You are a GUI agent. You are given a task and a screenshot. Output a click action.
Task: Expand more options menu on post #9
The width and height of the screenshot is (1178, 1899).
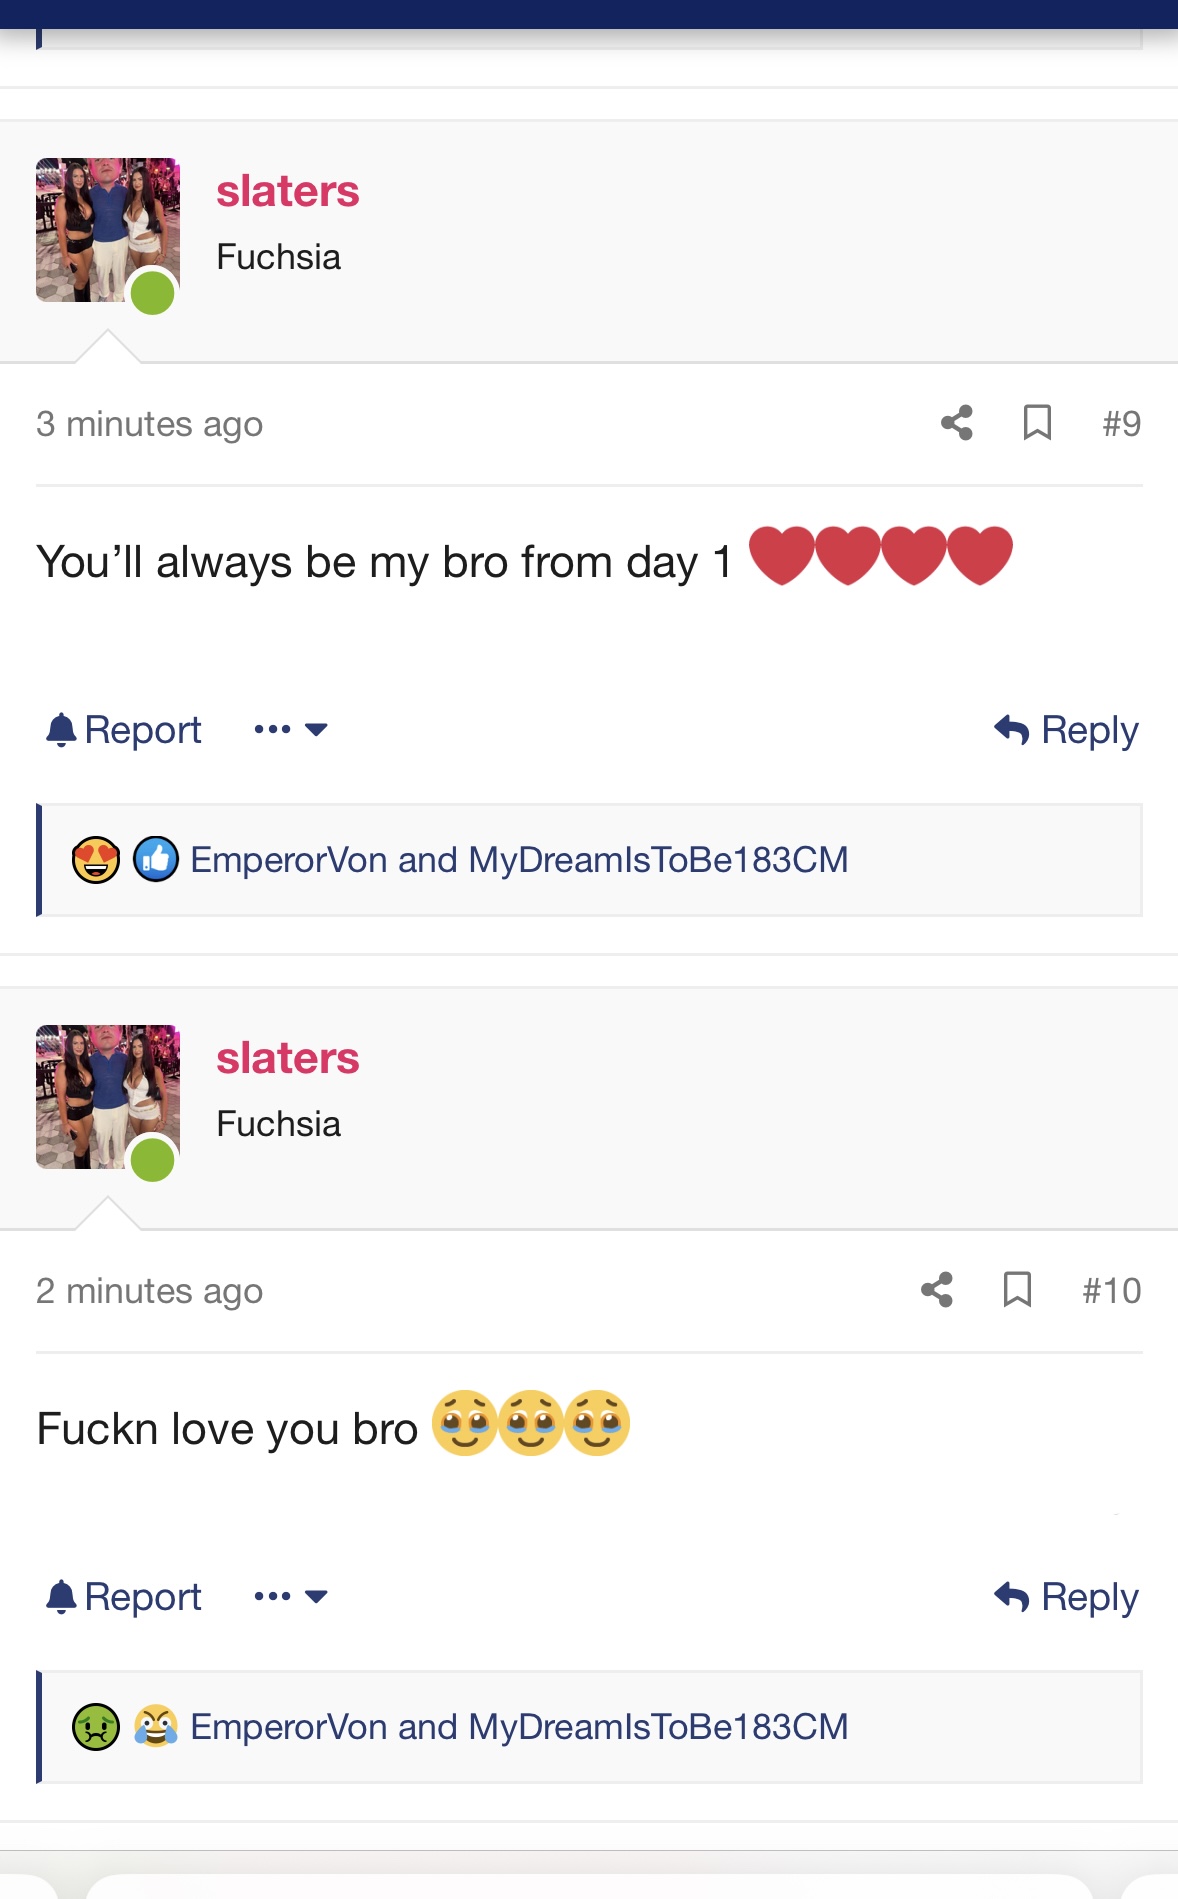coord(291,730)
